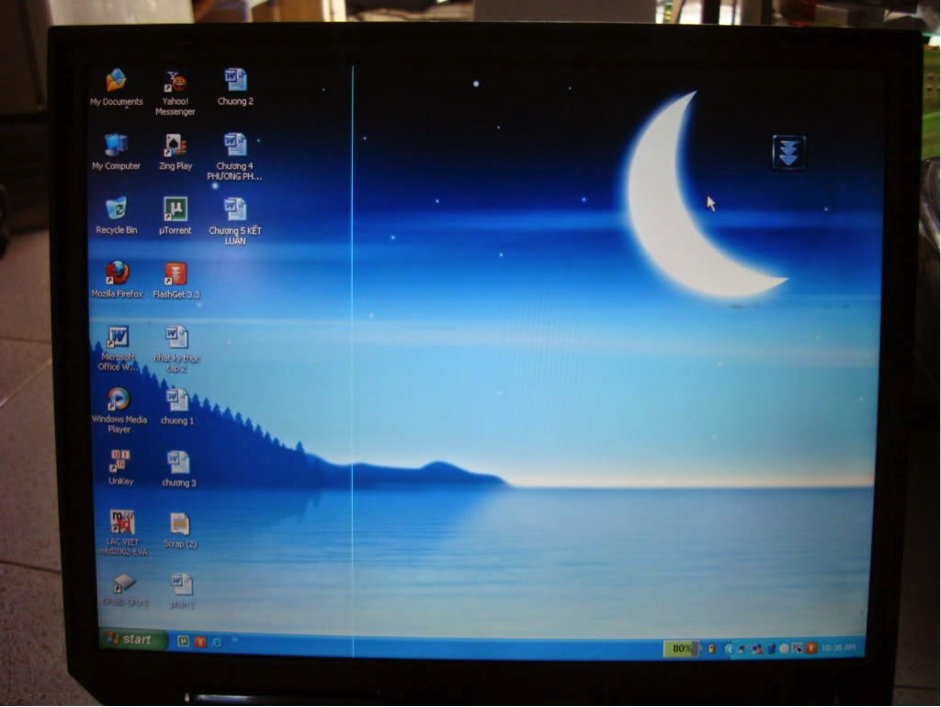Select the Yahoo! Messenger shortcut
The height and width of the screenshot is (707, 941).
tap(175, 82)
